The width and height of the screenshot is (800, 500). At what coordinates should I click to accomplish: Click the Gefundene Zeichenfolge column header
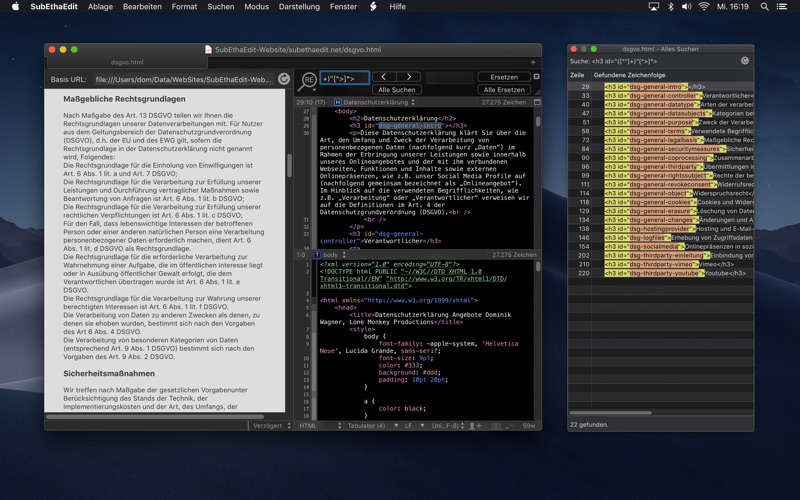coord(672,75)
